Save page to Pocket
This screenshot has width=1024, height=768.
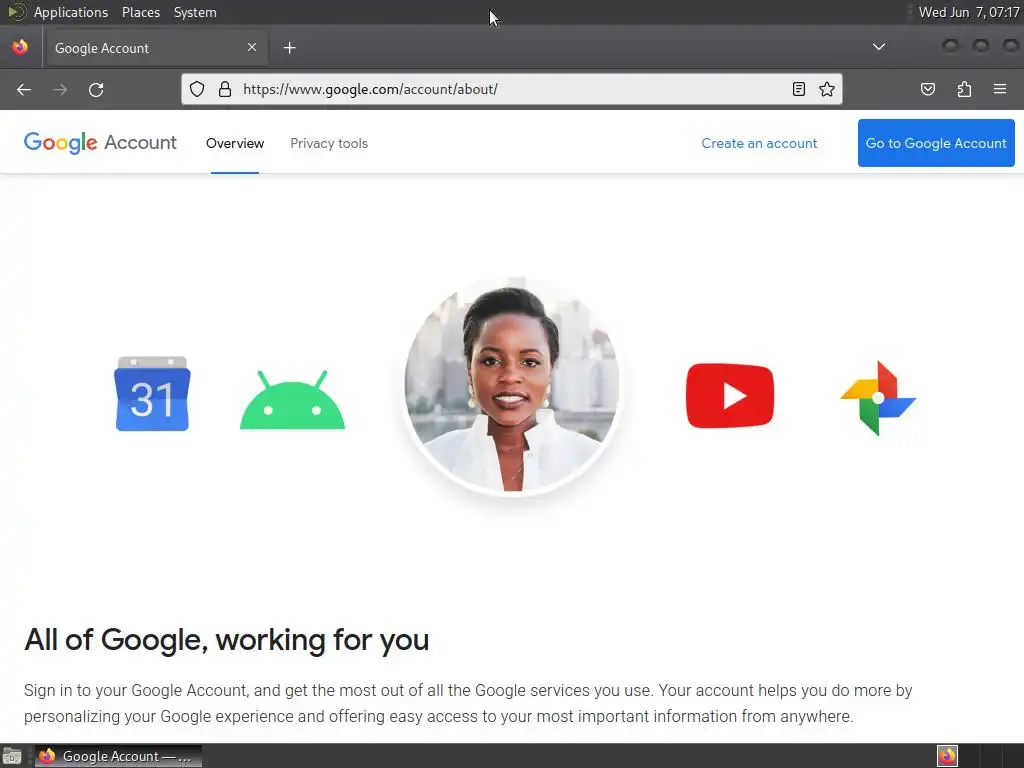pos(927,89)
